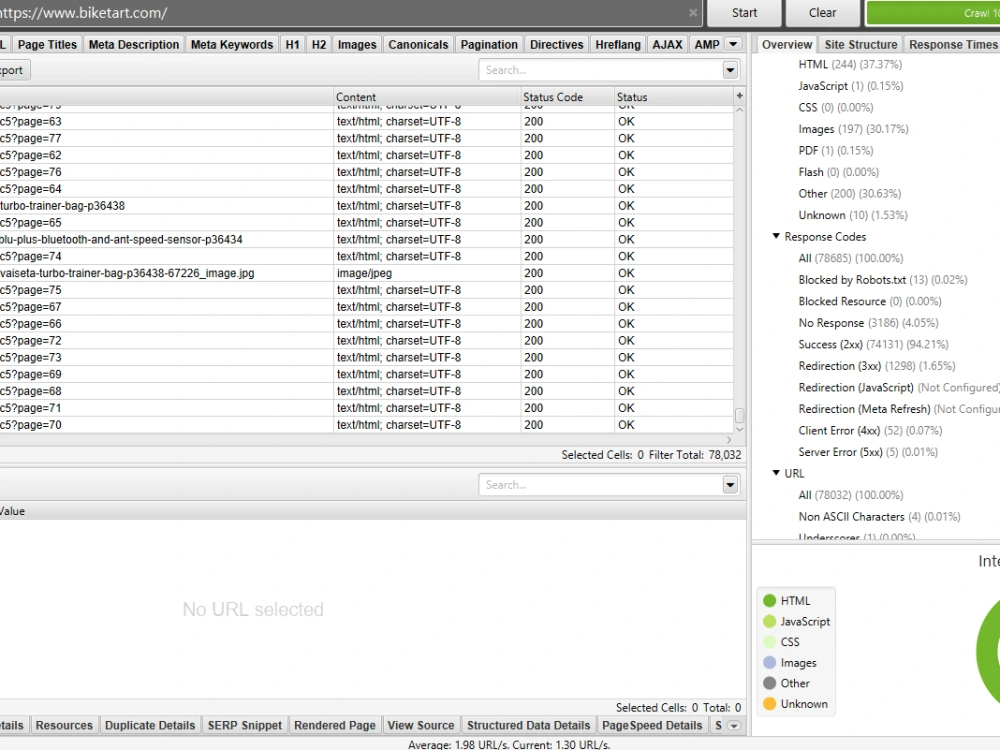Select Server Error (5xx) filter
This screenshot has height=750, width=1000.
click(x=868, y=452)
